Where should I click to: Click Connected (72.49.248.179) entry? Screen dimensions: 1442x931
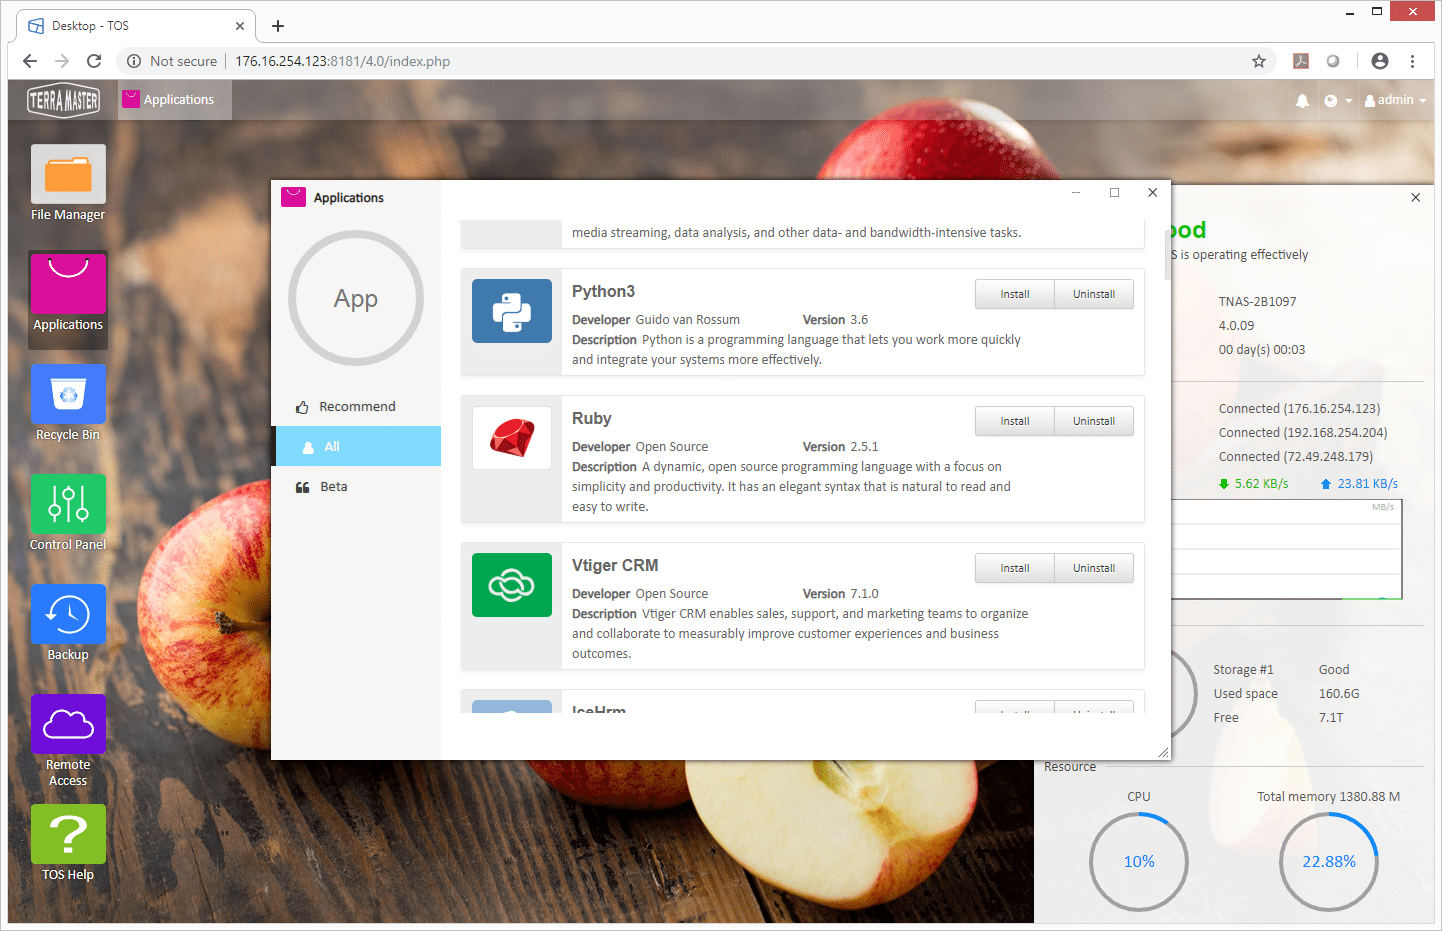1295,456
